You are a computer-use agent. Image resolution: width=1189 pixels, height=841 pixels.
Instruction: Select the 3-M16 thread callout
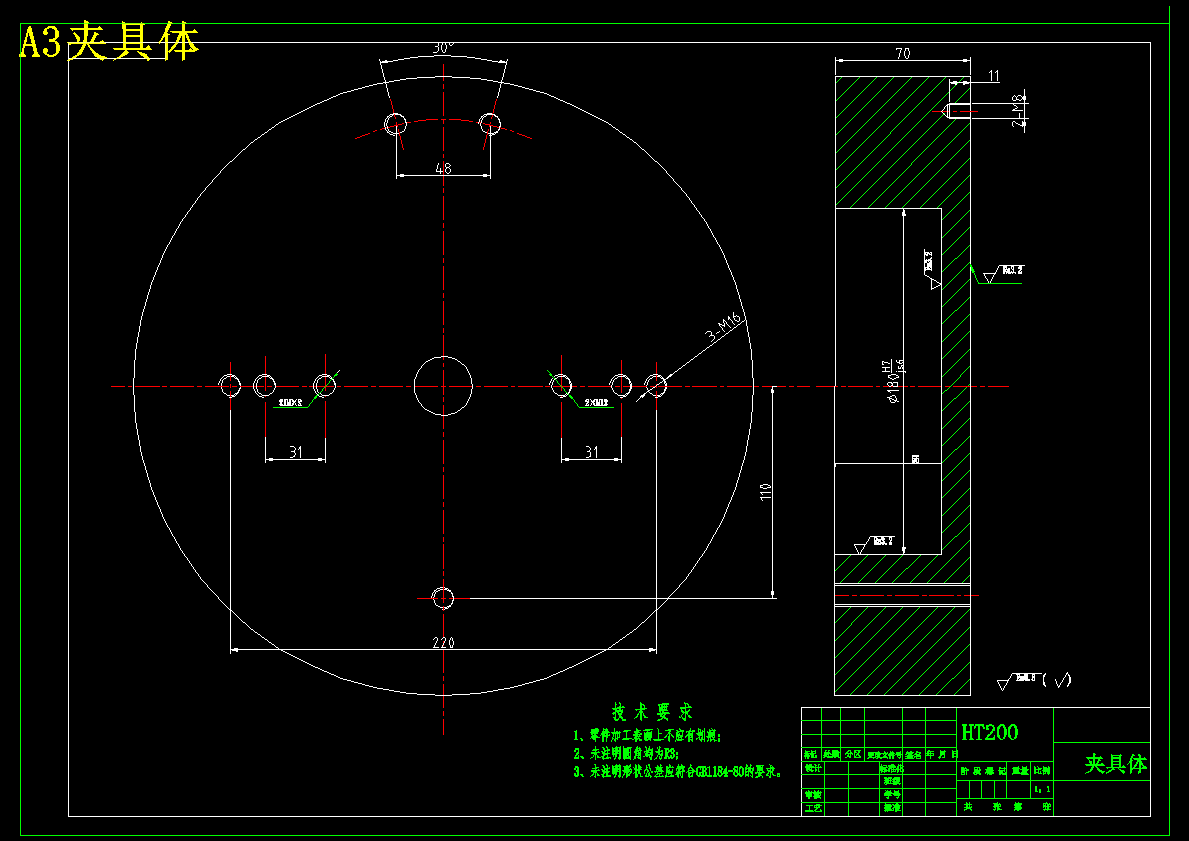coord(723,327)
